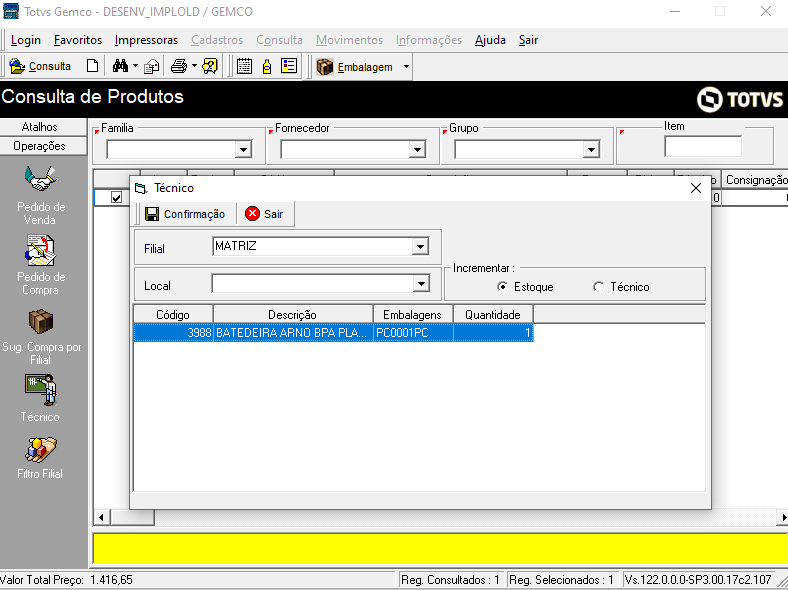Minimize the Totvs Gemco window
The image size is (788, 590).
[675, 11]
